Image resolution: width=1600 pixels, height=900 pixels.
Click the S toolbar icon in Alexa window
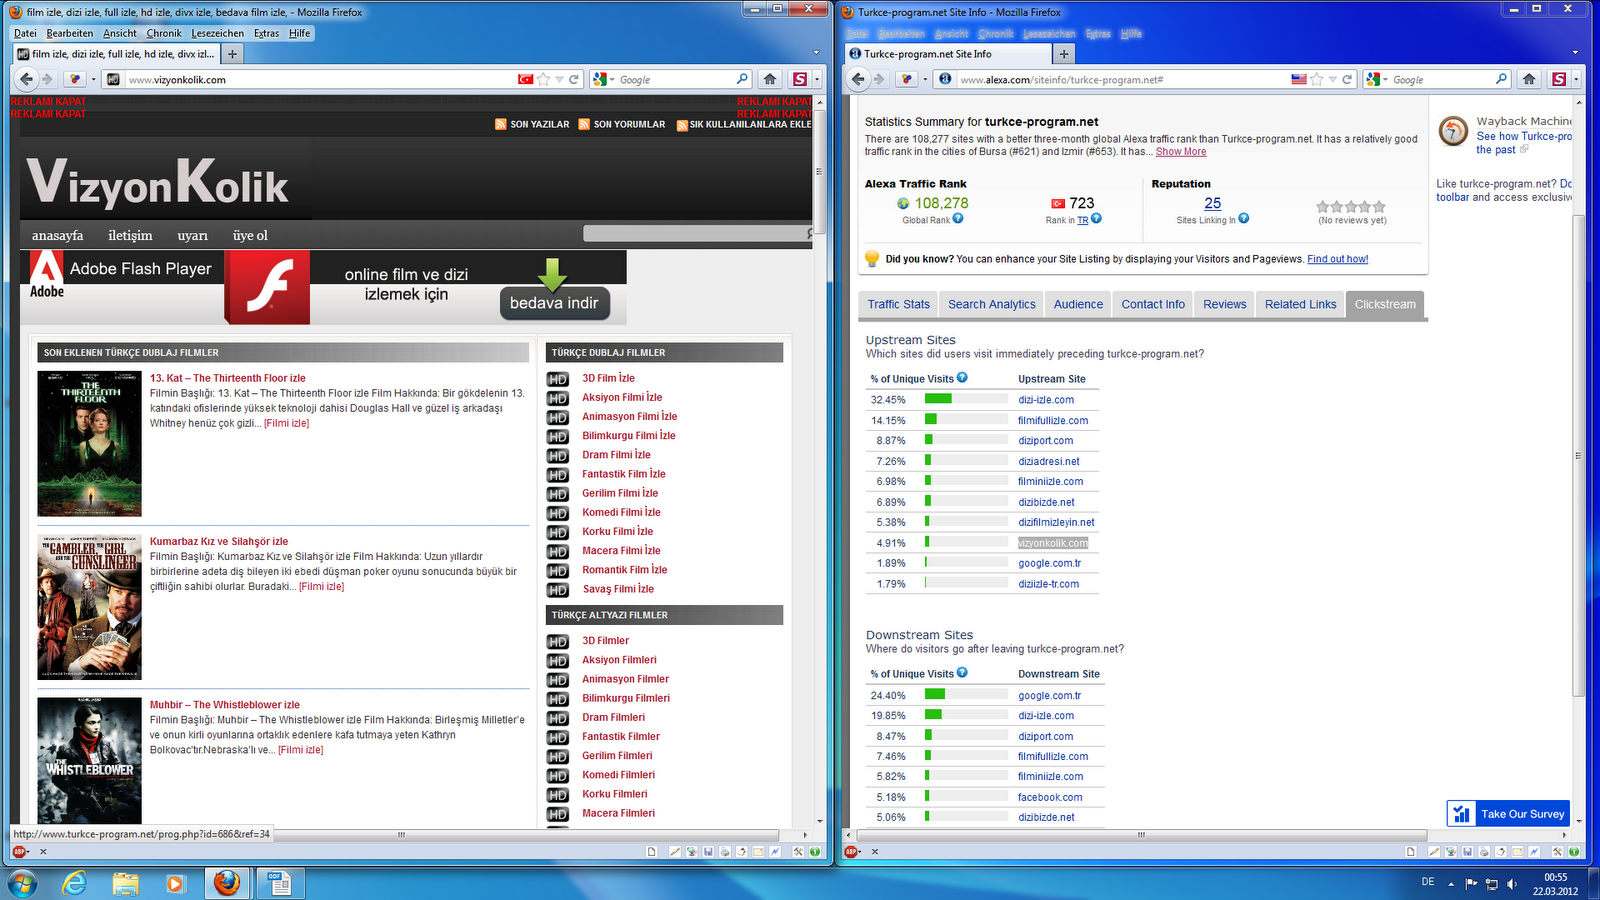(x=1559, y=79)
